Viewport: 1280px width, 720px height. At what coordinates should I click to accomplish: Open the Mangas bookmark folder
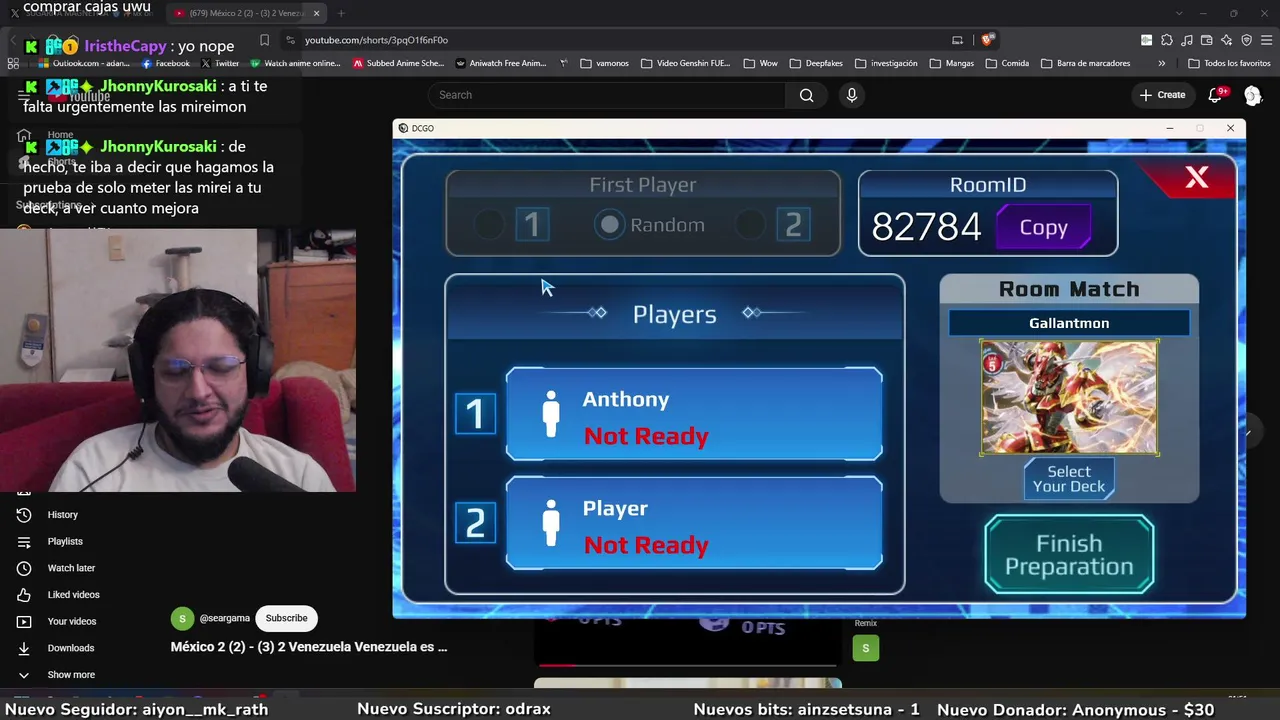(x=952, y=63)
